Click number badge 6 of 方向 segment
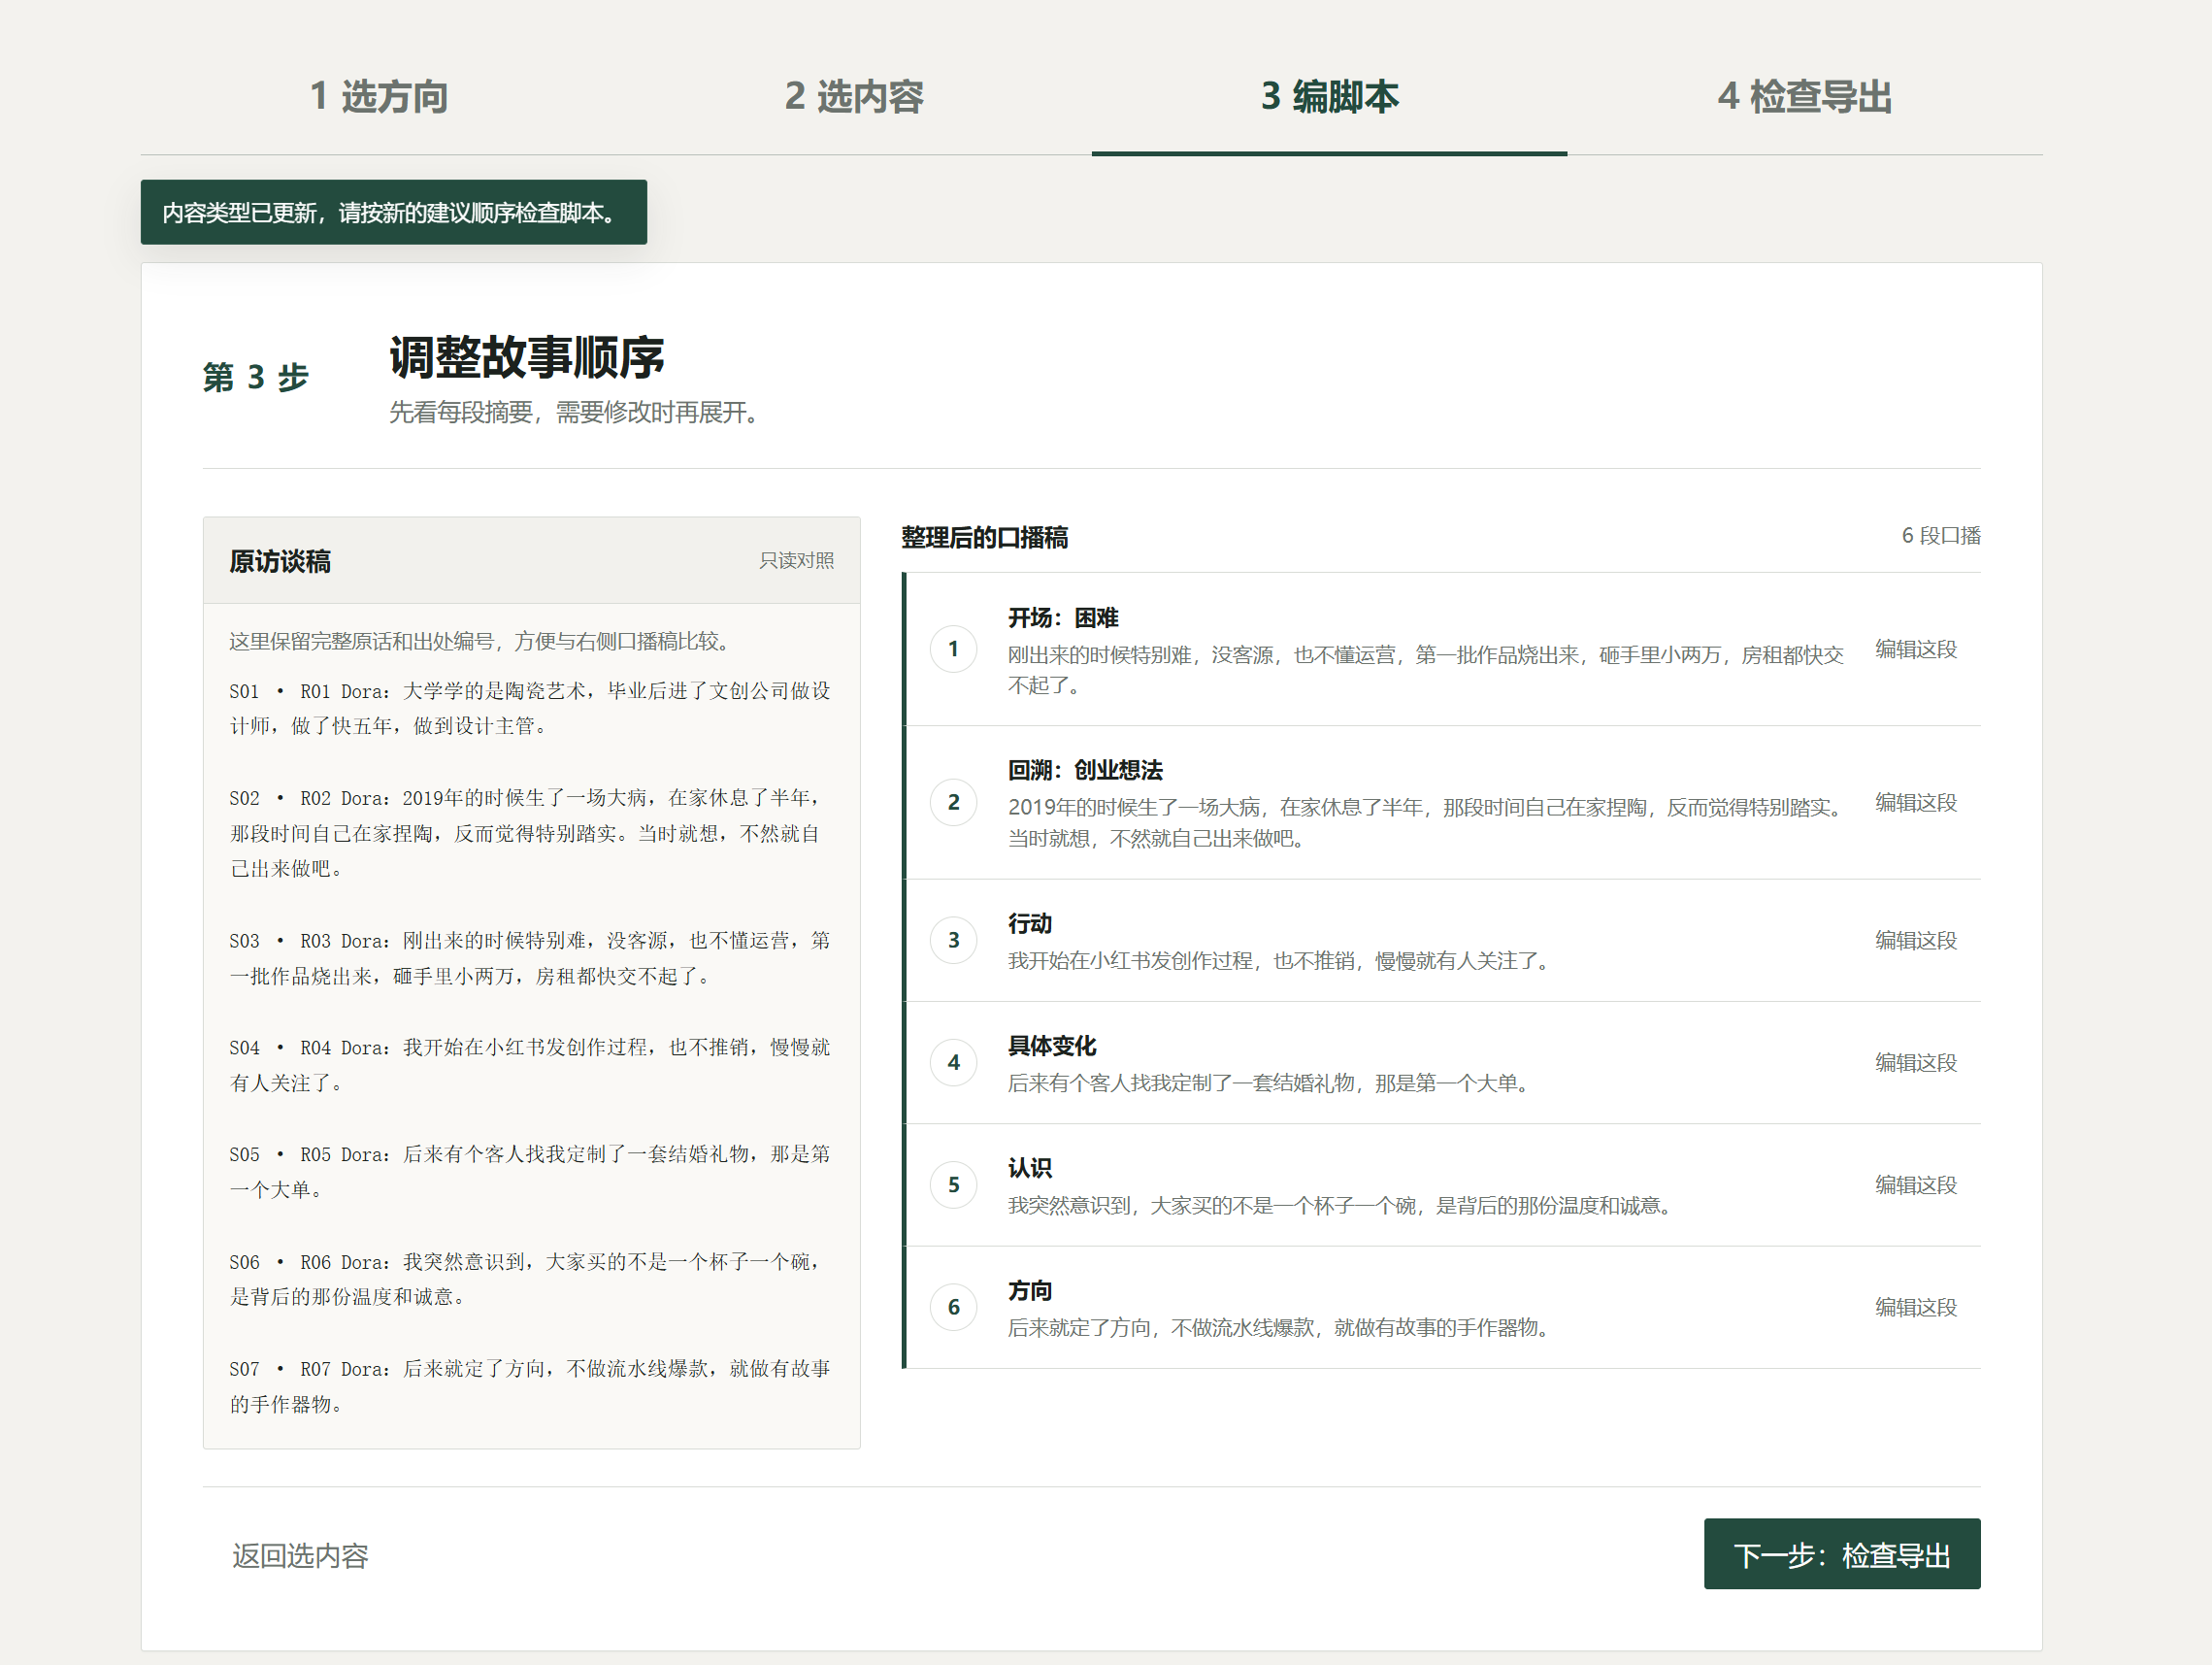Image resolution: width=2212 pixels, height=1665 pixels. tap(953, 1307)
